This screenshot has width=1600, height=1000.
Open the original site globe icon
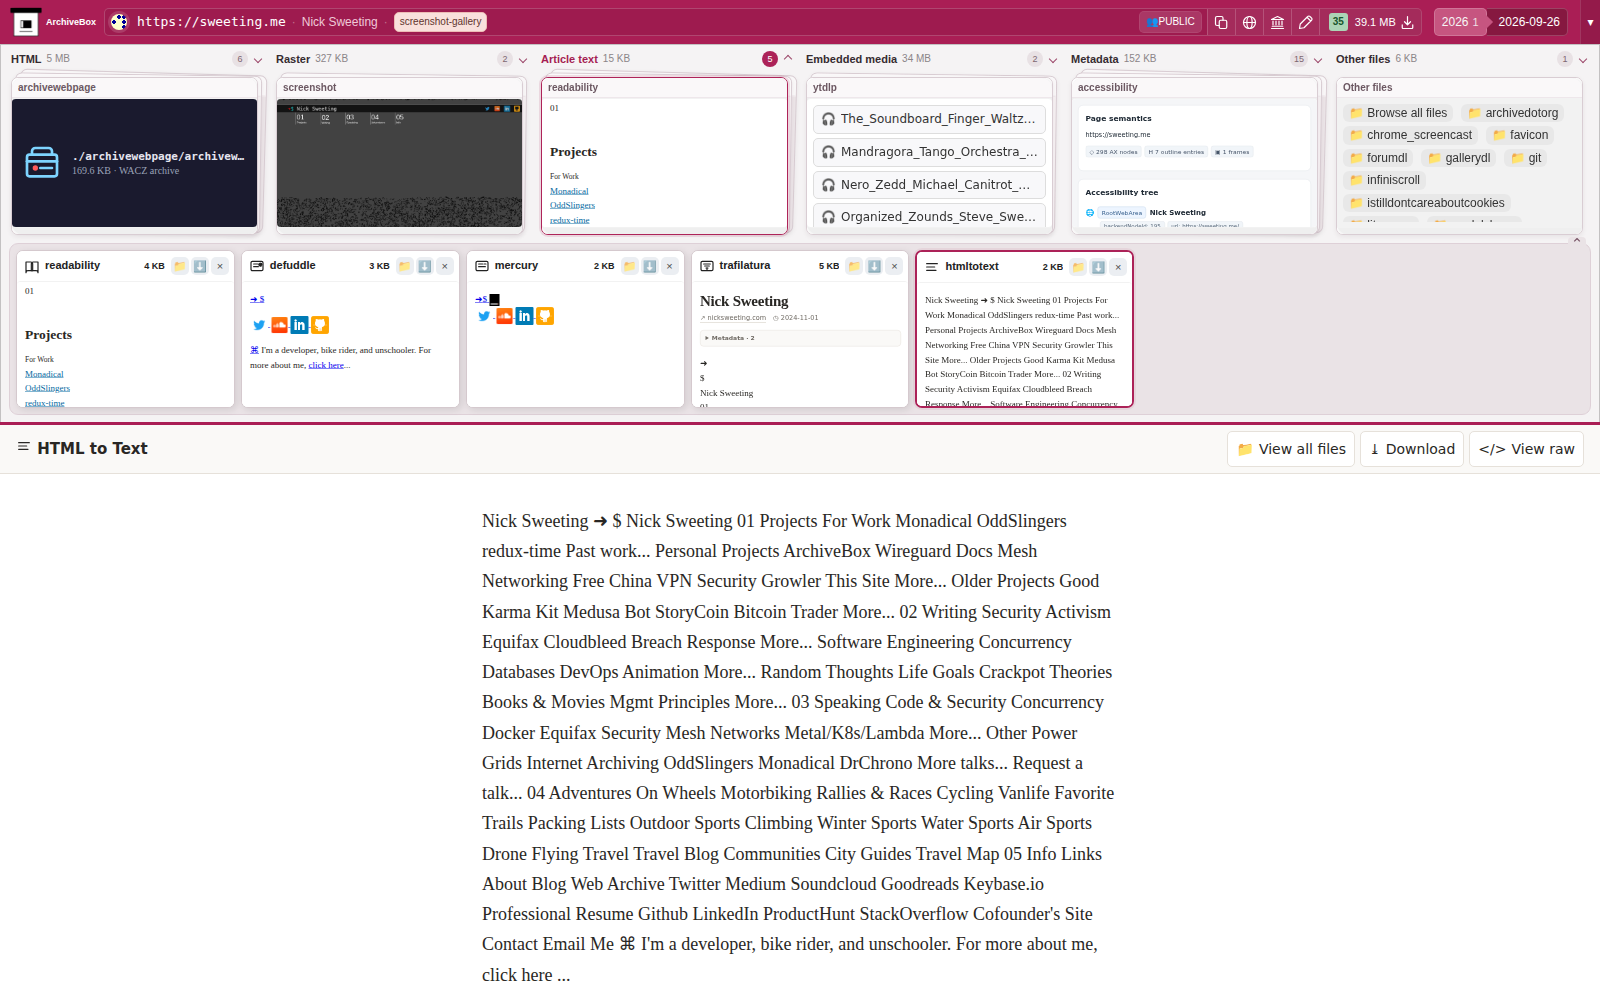[1249, 22]
